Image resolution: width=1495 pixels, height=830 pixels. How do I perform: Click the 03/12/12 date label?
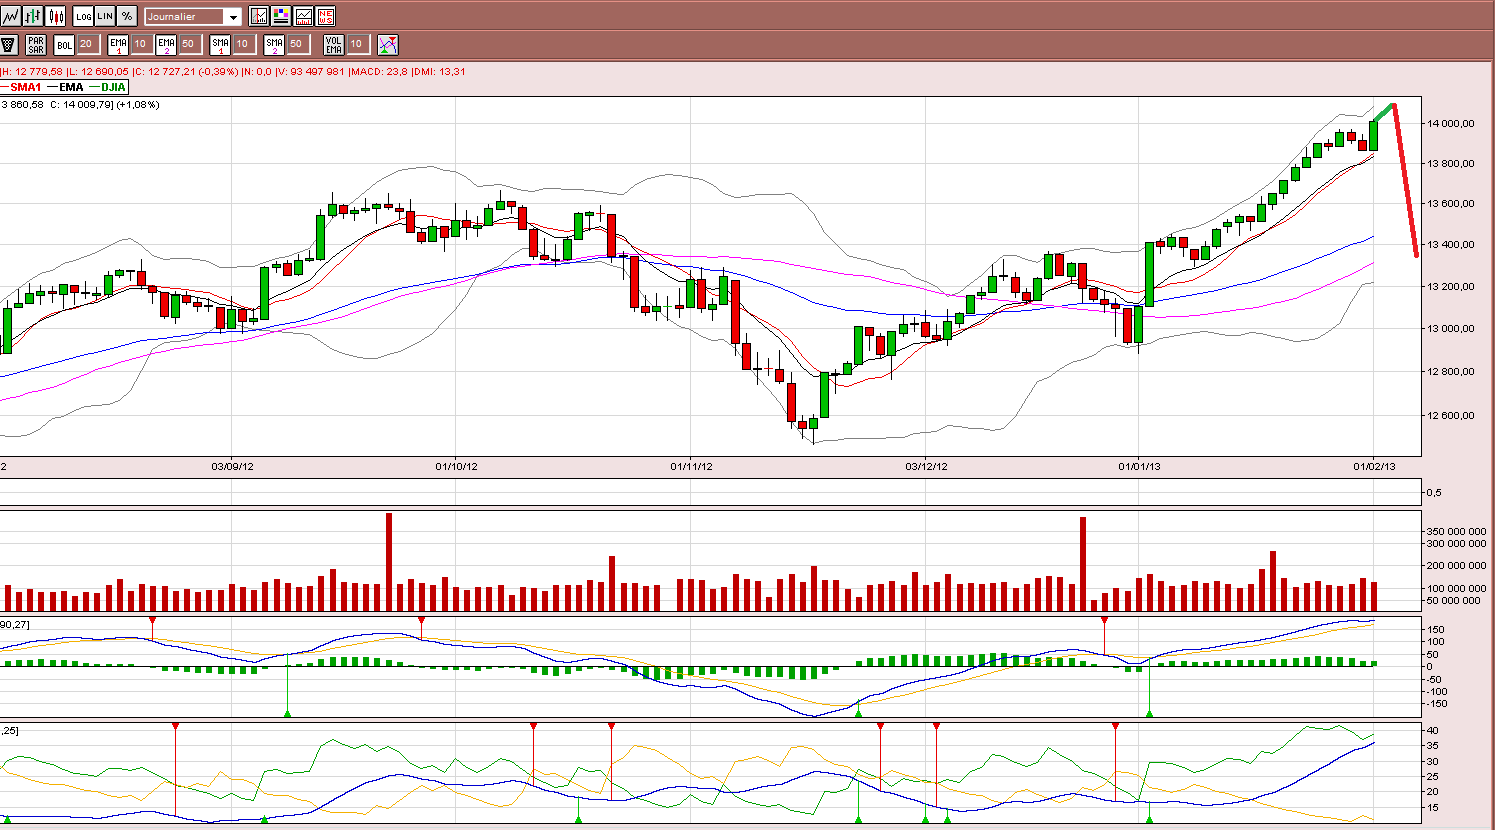click(x=927, y=466)
